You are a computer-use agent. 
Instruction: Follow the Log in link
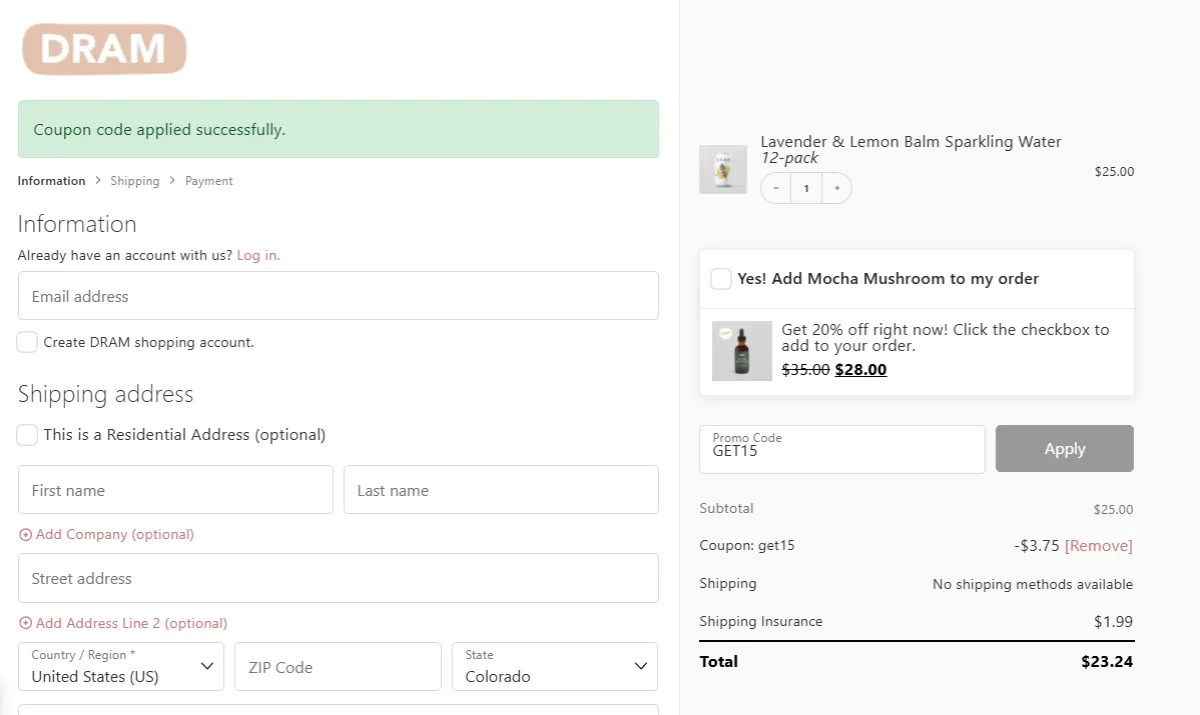pyautogui.click(x=258, y=255)
